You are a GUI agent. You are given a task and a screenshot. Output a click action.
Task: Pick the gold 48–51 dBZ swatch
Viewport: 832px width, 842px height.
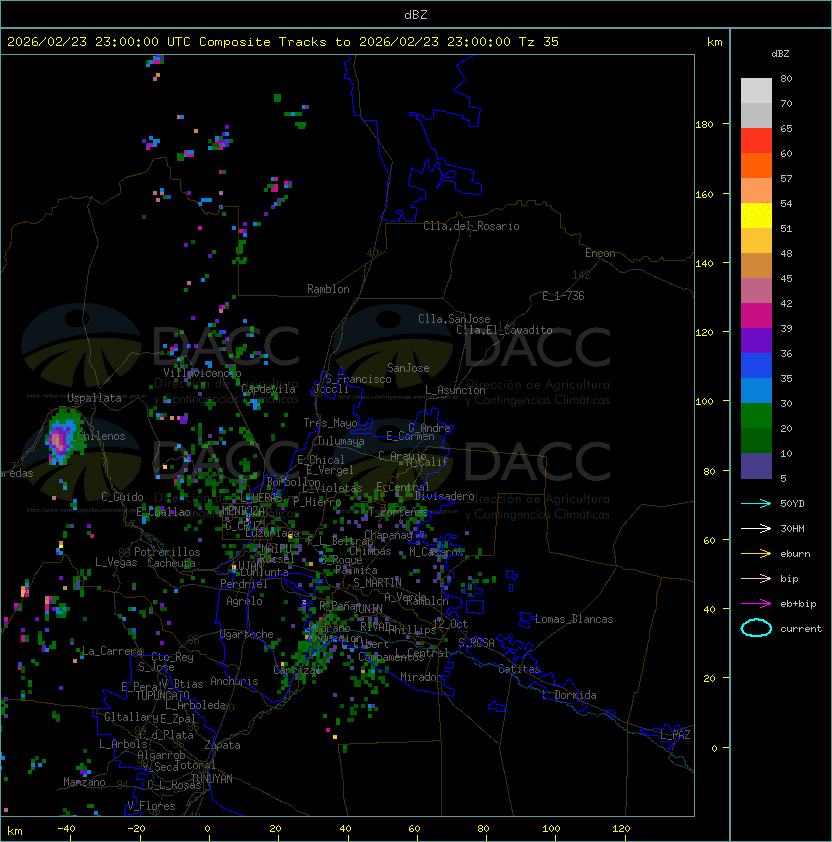(x=756, y=241)
